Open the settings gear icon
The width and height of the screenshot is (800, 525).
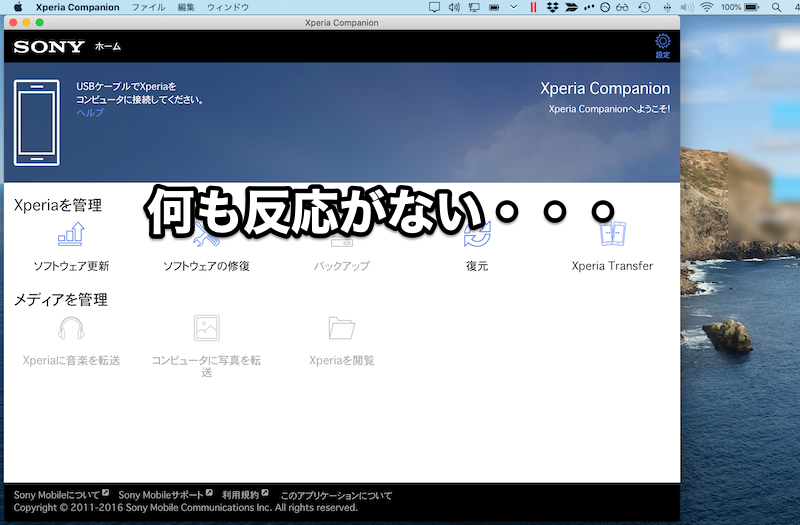(662, 42)
